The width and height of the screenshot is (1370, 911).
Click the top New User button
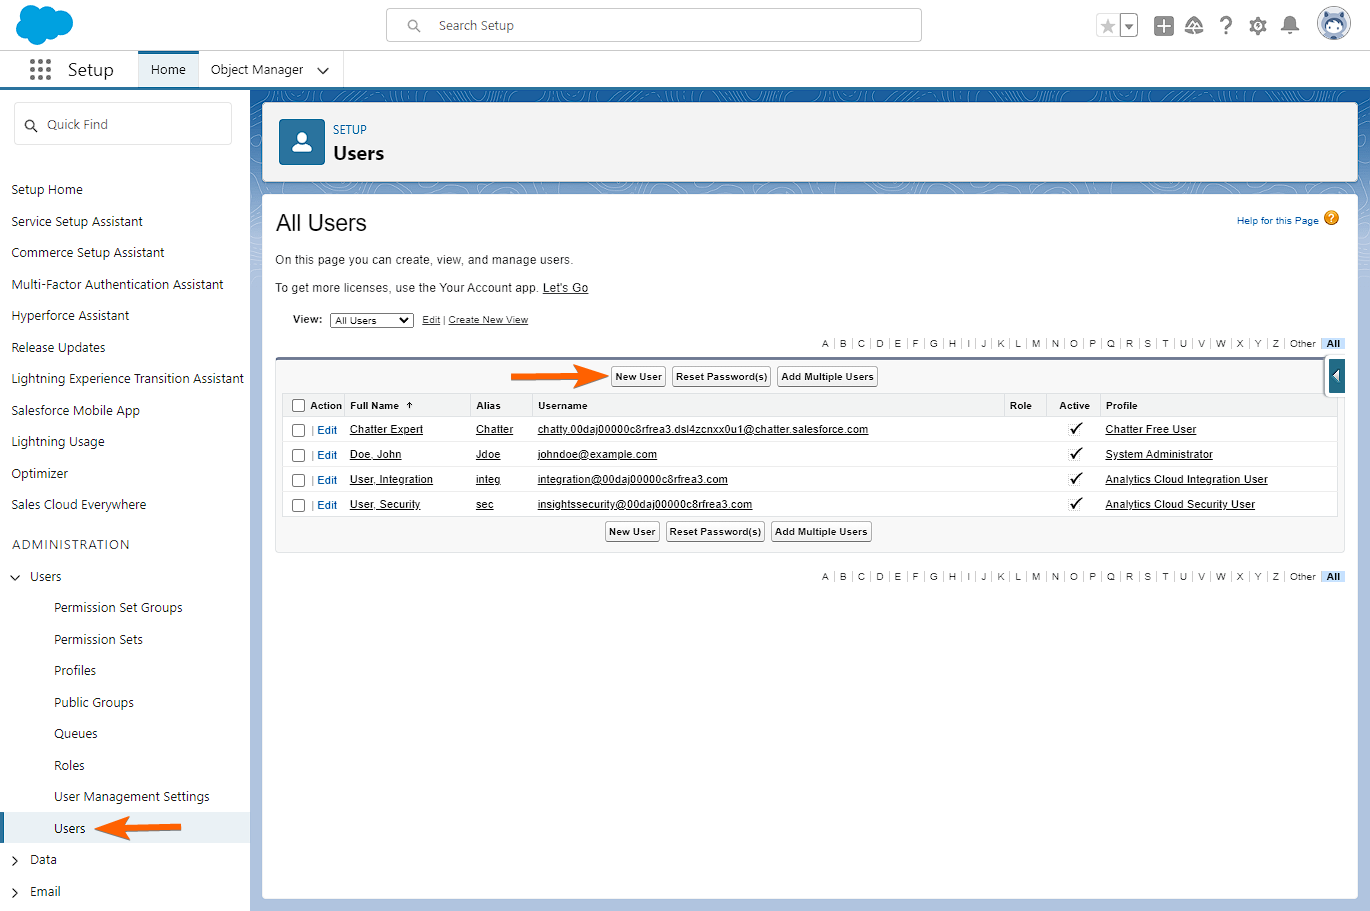coord(638,377)
